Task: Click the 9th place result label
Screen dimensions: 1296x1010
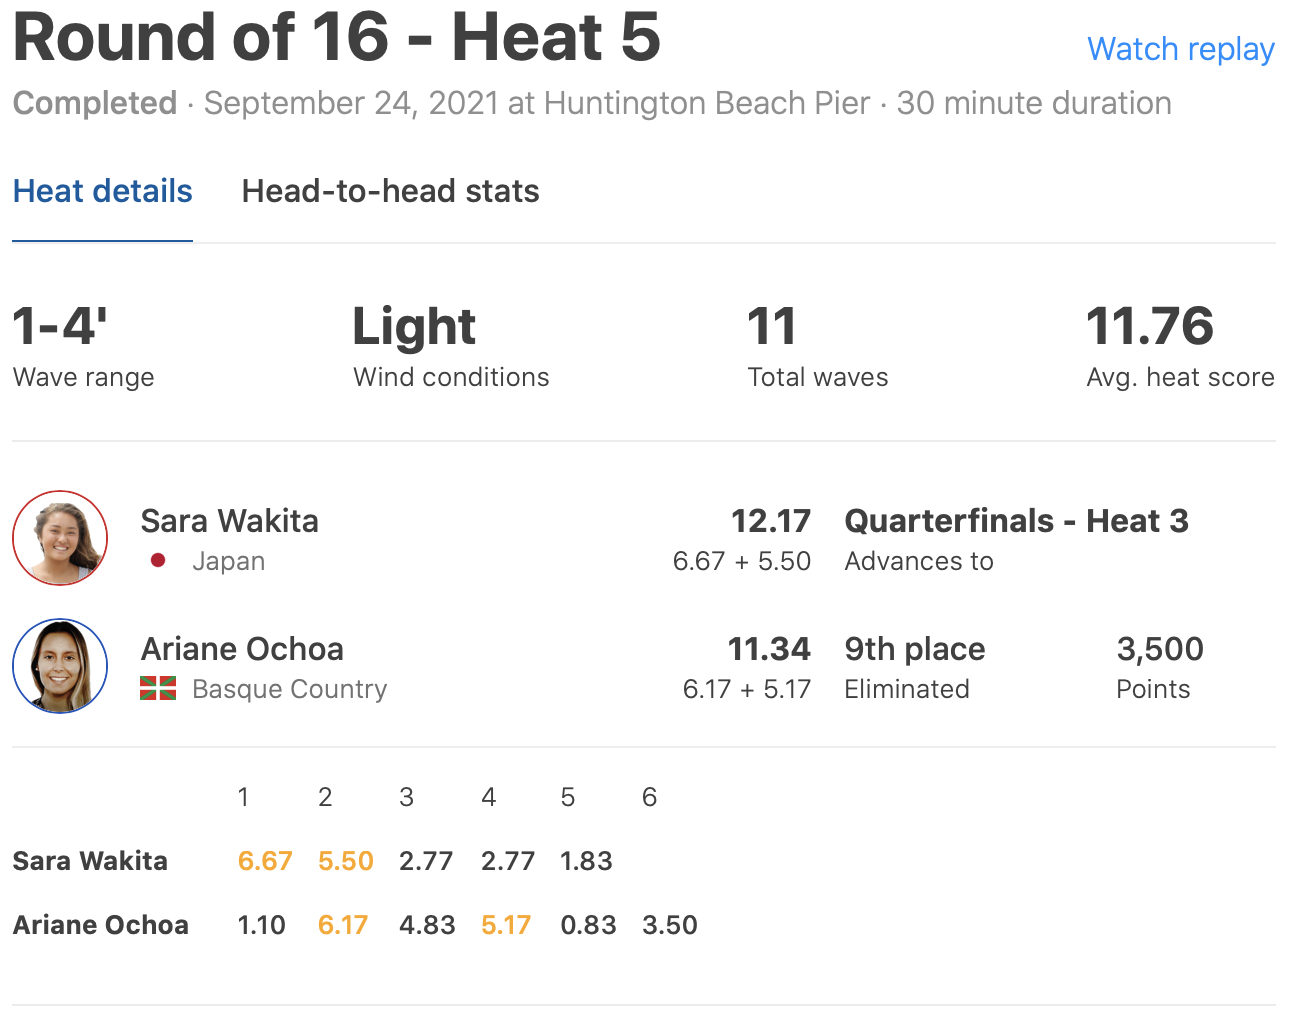Action: tap(914, 649)
